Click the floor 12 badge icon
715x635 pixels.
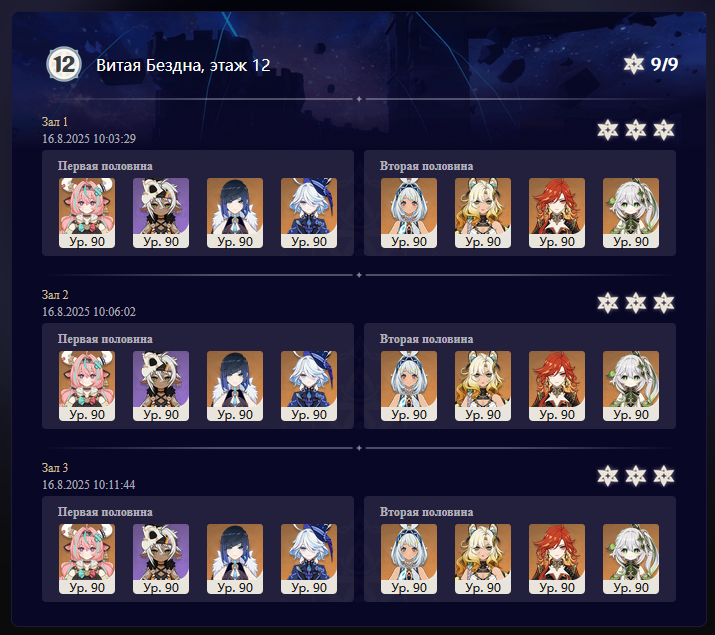tap(64, 65)
